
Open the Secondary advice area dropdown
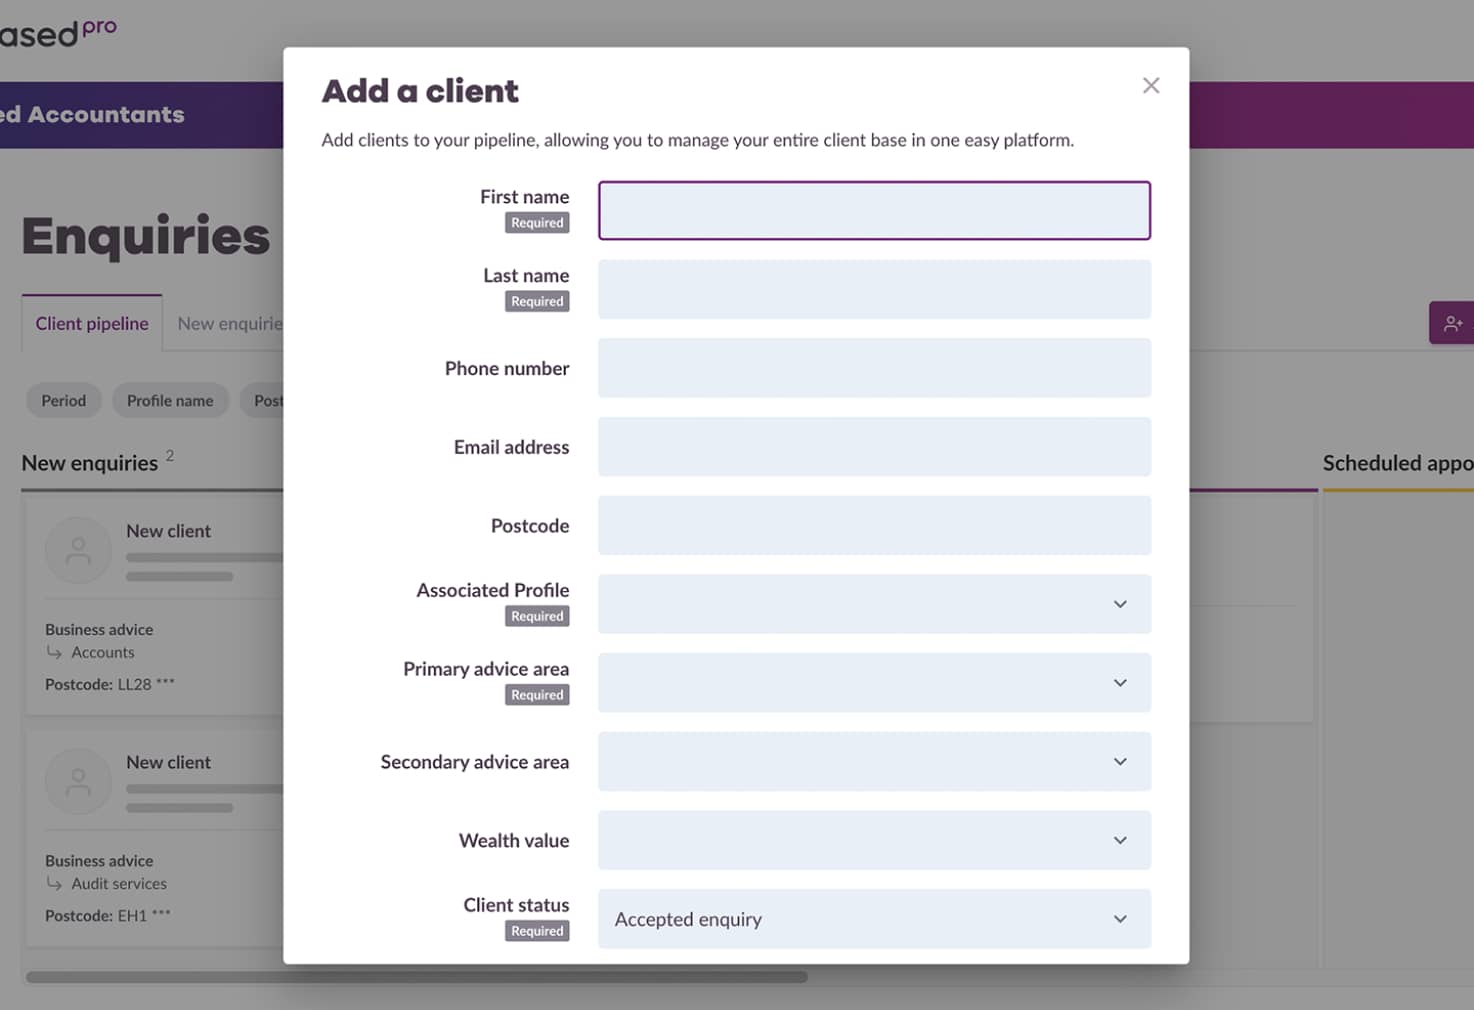click(874, 762)
